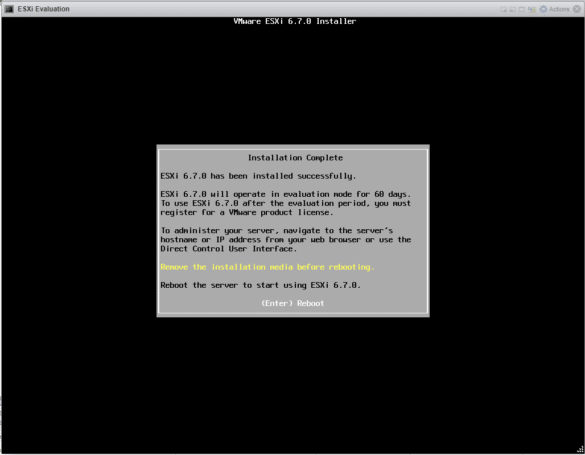
Task: Click the (Enter) Reboot option
Action: click(292, 303)
